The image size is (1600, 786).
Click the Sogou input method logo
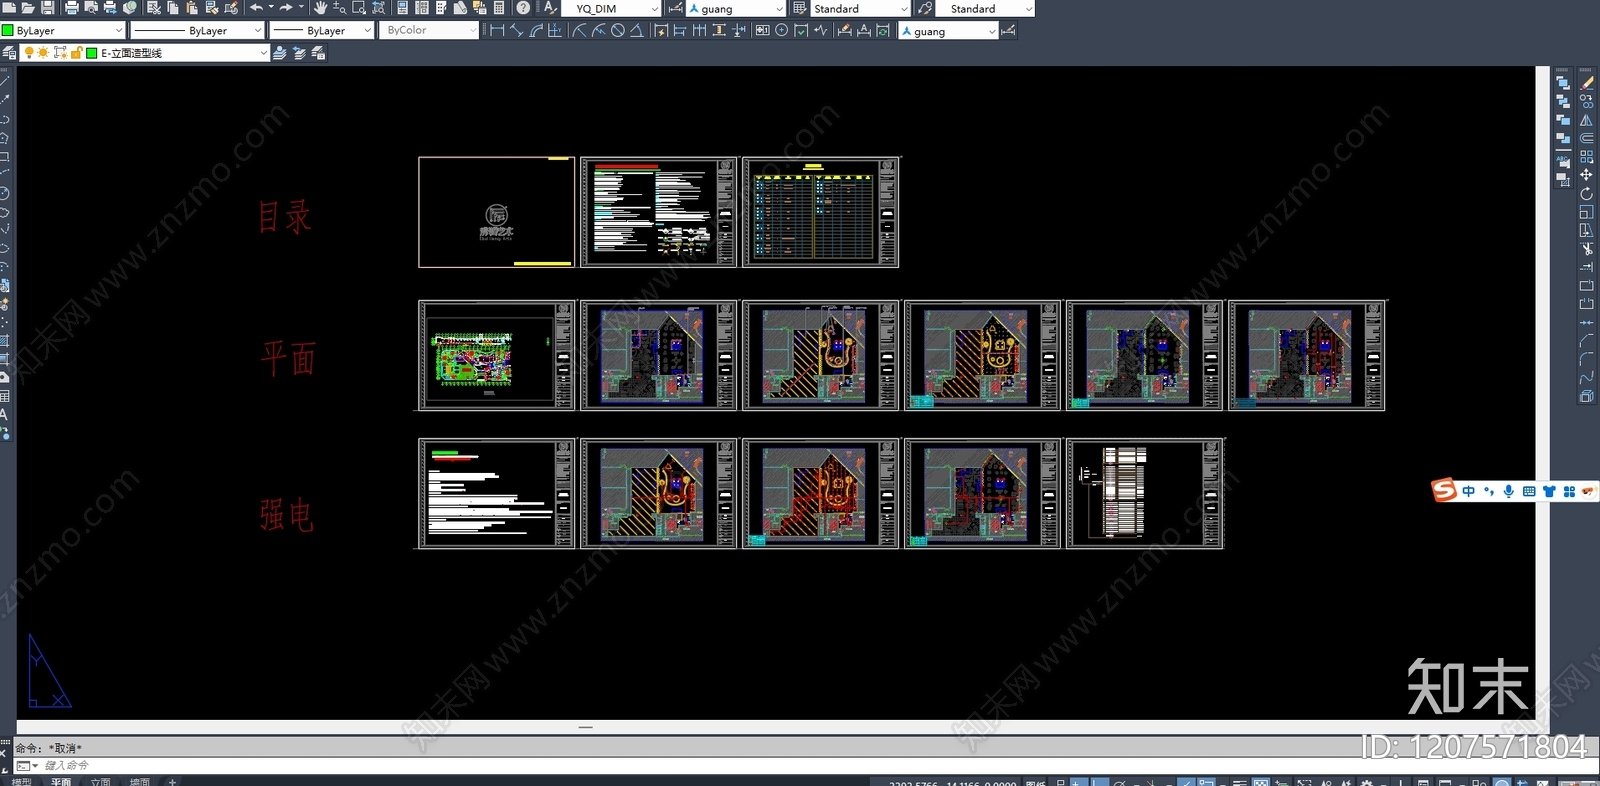point(1444,491)
